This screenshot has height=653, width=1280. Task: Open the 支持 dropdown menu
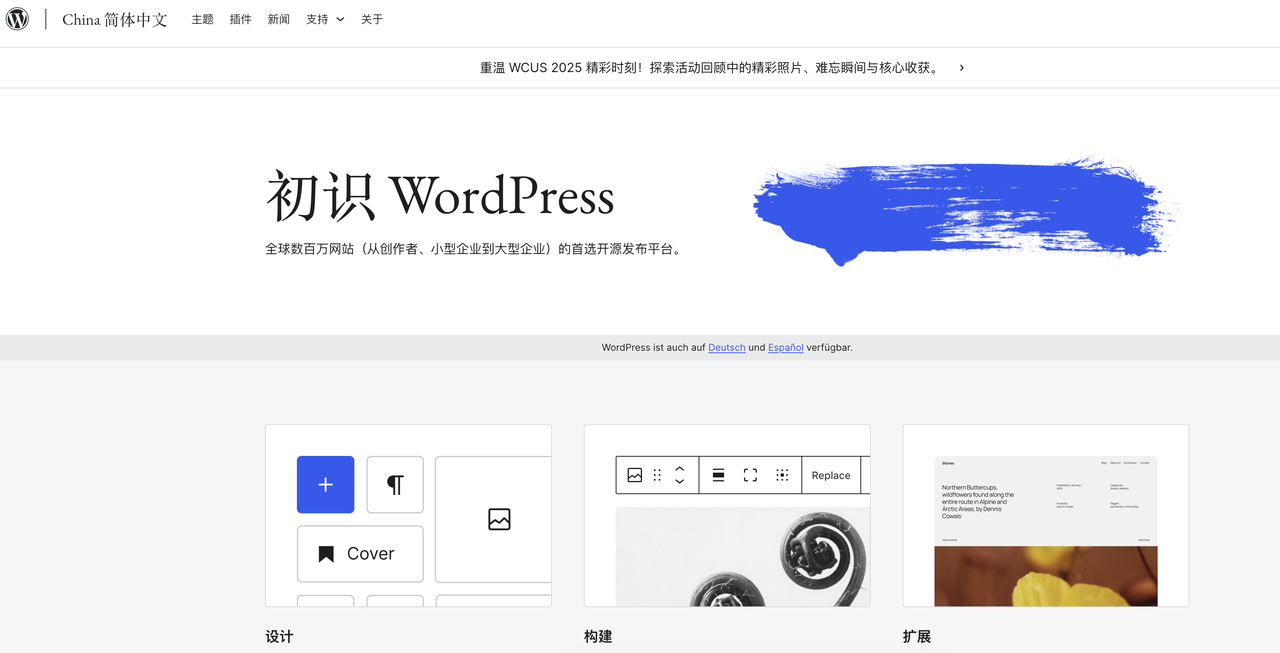(x=324, y=19)
